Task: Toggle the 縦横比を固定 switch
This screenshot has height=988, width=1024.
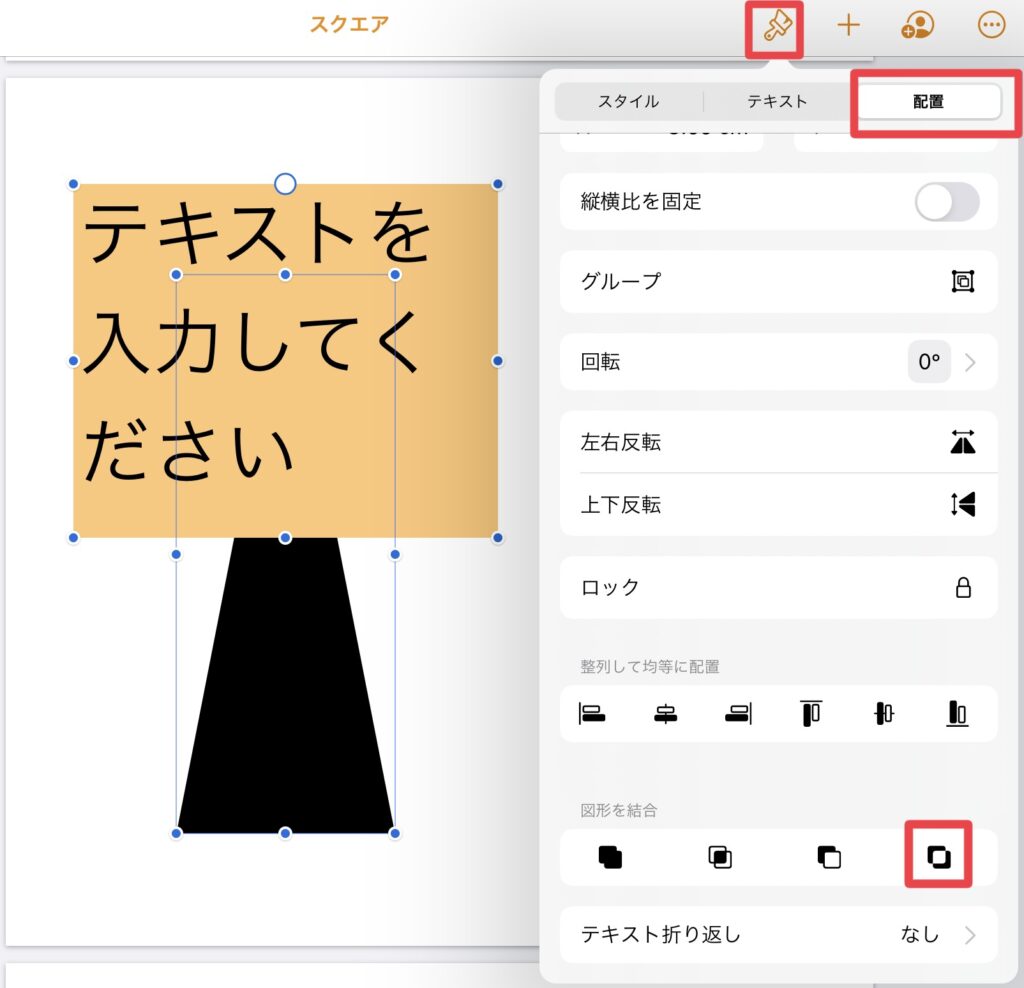Action: 946,202
